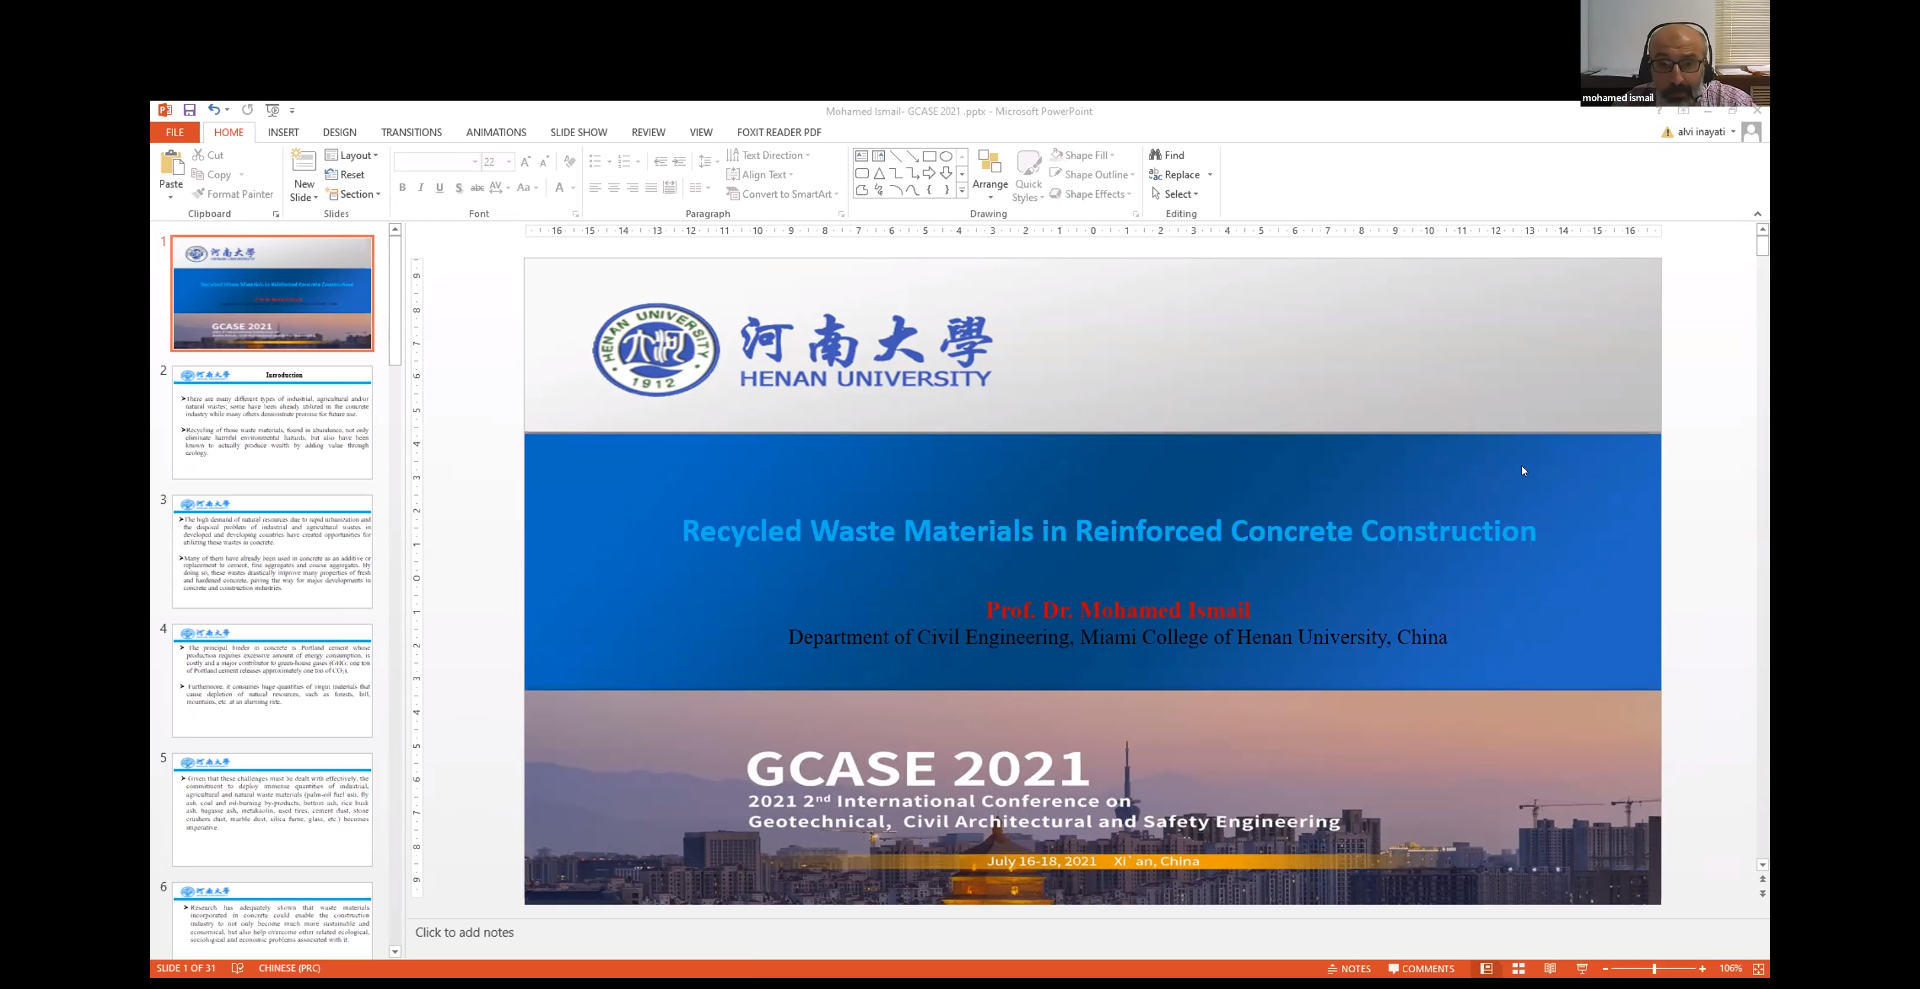1920x989 pixels.
Task: Click Find in Editing group
Action: (1167, 155)
